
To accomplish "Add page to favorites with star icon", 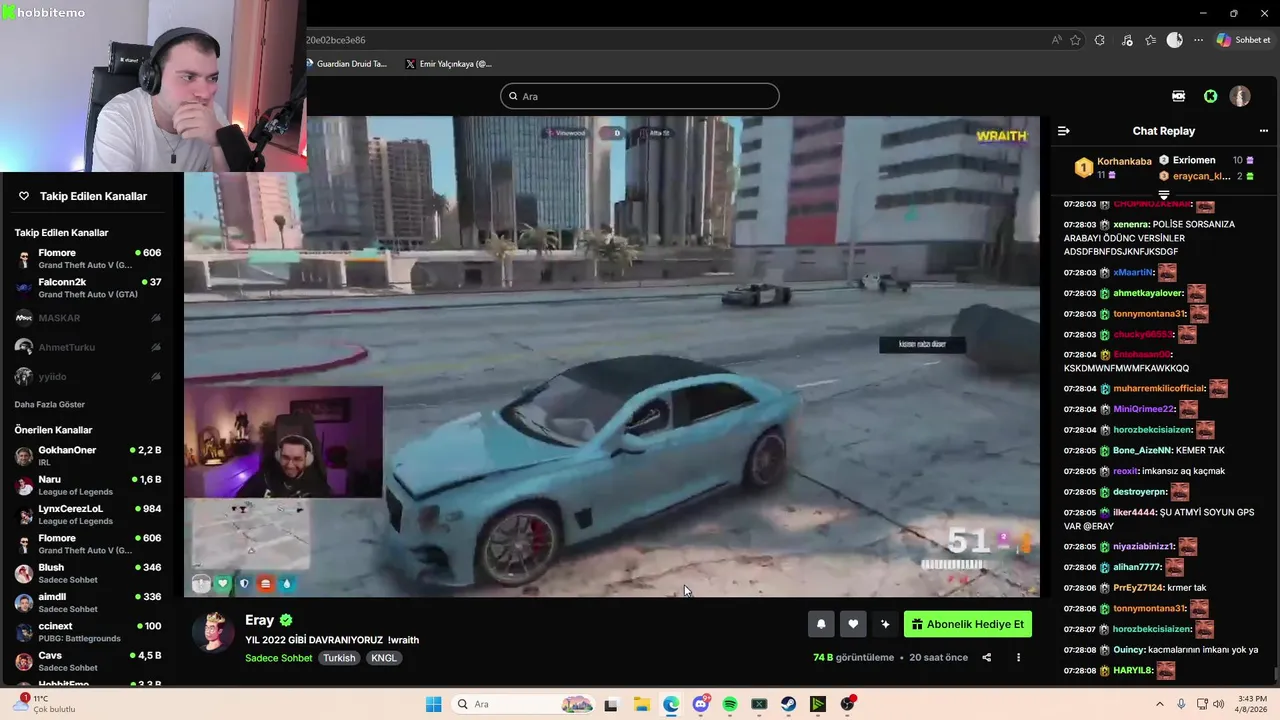I will pos(1076,40).
